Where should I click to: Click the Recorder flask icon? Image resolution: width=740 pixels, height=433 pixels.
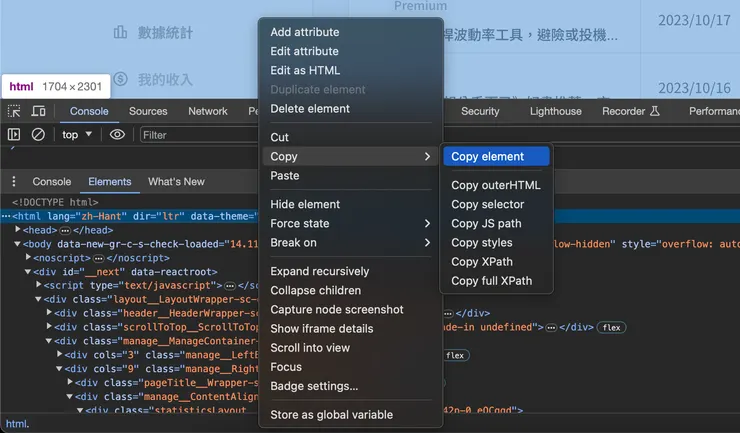(655, 111)
